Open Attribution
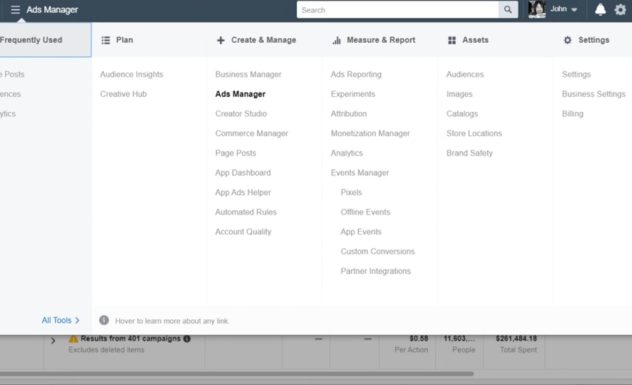Image resolution: width=632 pixels, height=385 pixels. point(349,114)
